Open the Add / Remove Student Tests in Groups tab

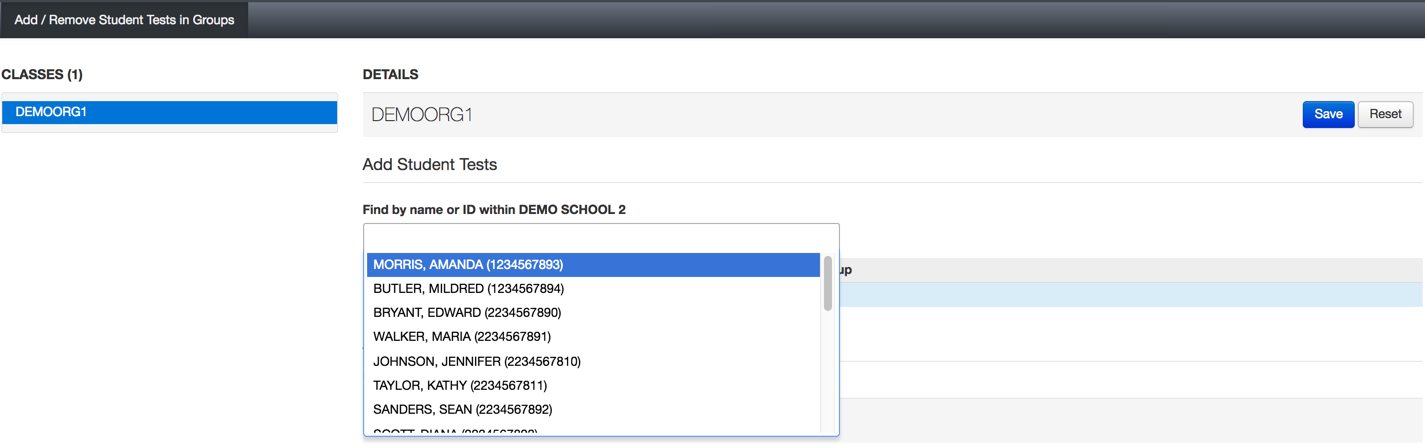[124, 19]
